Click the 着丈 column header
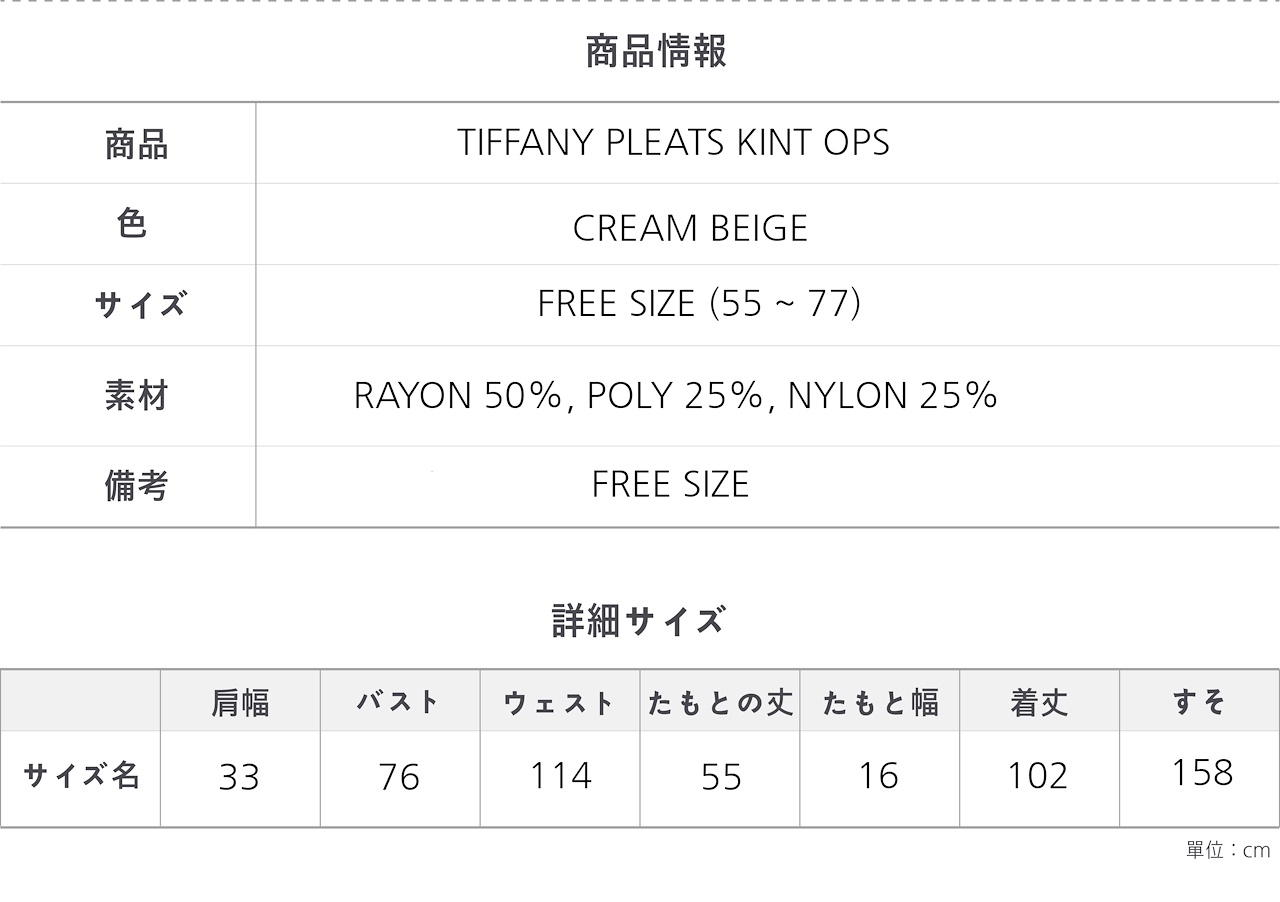Viewport: 1280px width, 902px height. coord(1040,703)
